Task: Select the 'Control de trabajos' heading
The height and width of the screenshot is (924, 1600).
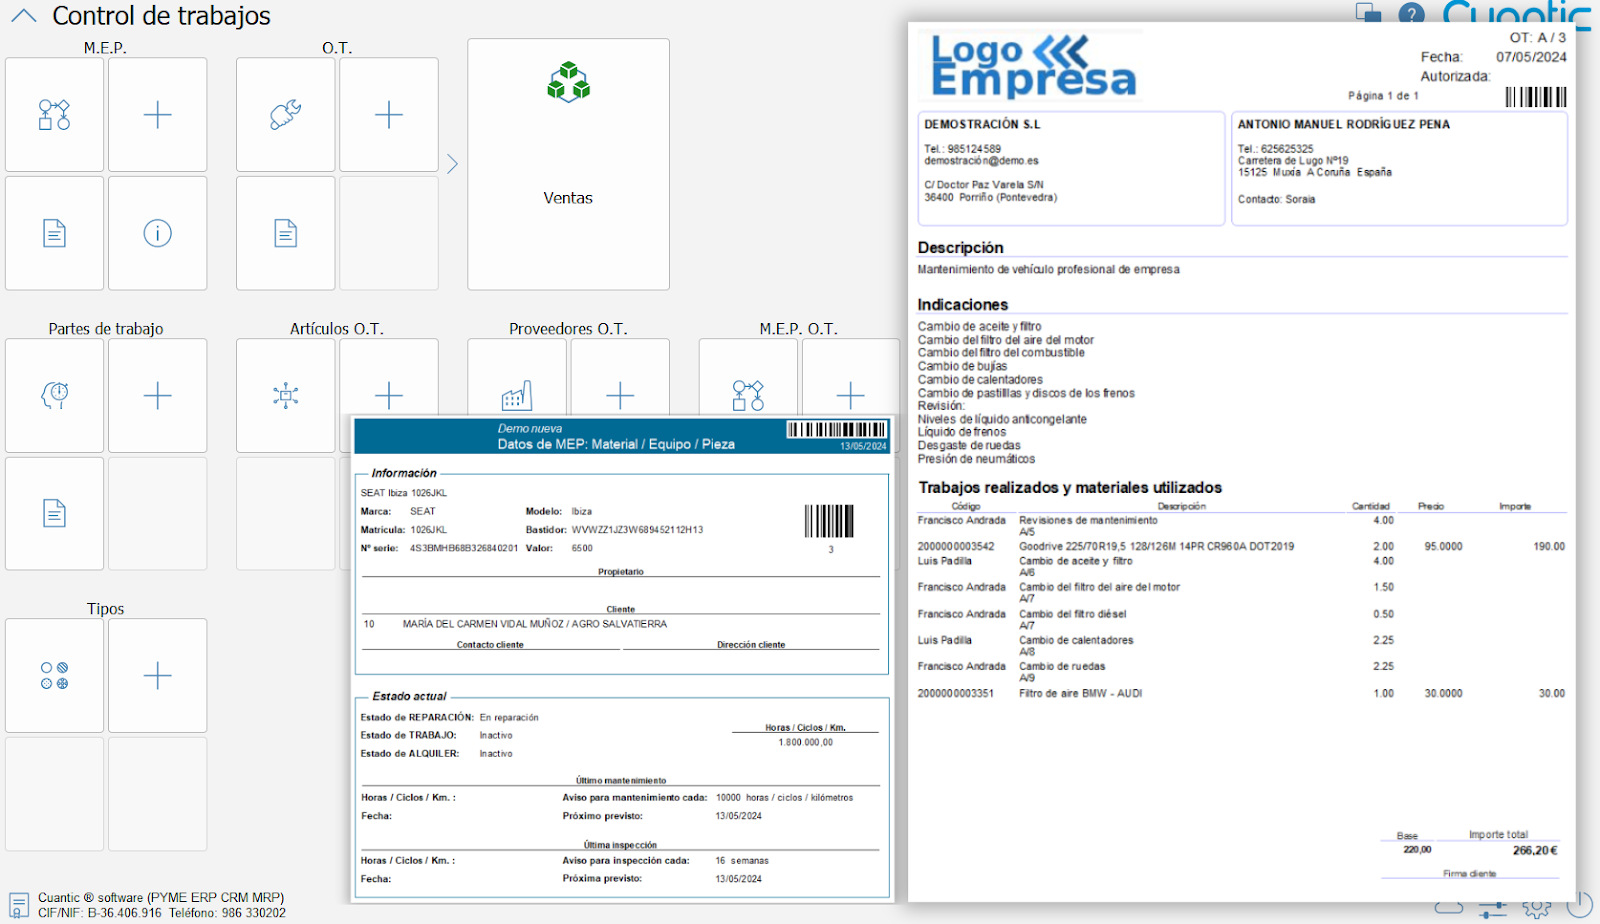Action: [161, 16]
